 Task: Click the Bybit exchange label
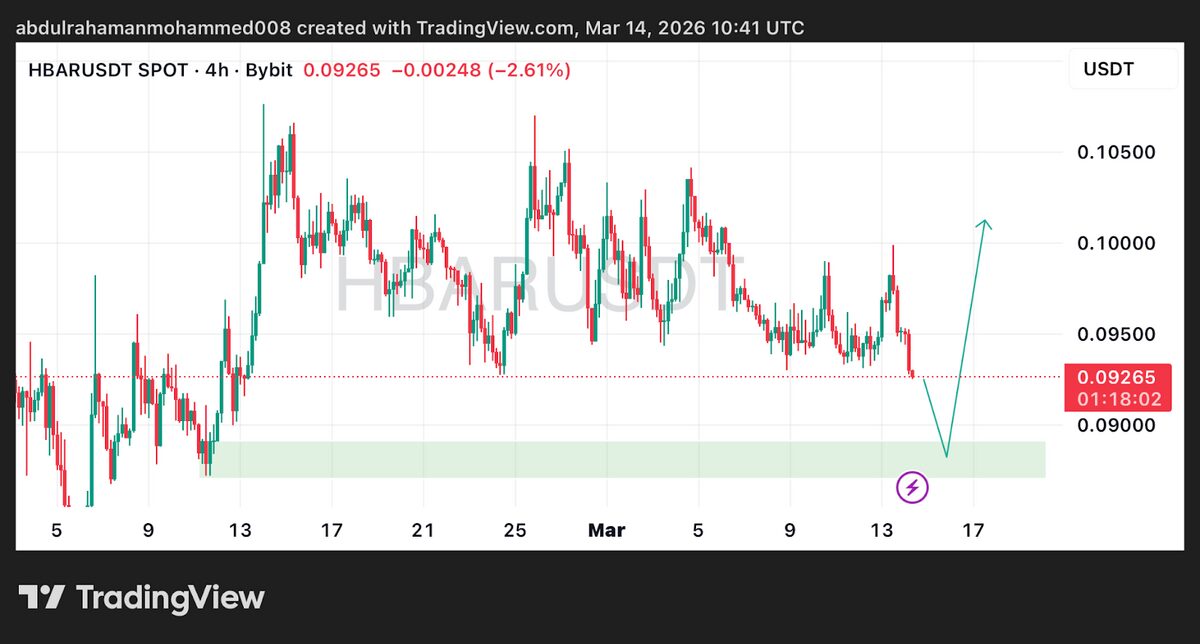[268, 71]
